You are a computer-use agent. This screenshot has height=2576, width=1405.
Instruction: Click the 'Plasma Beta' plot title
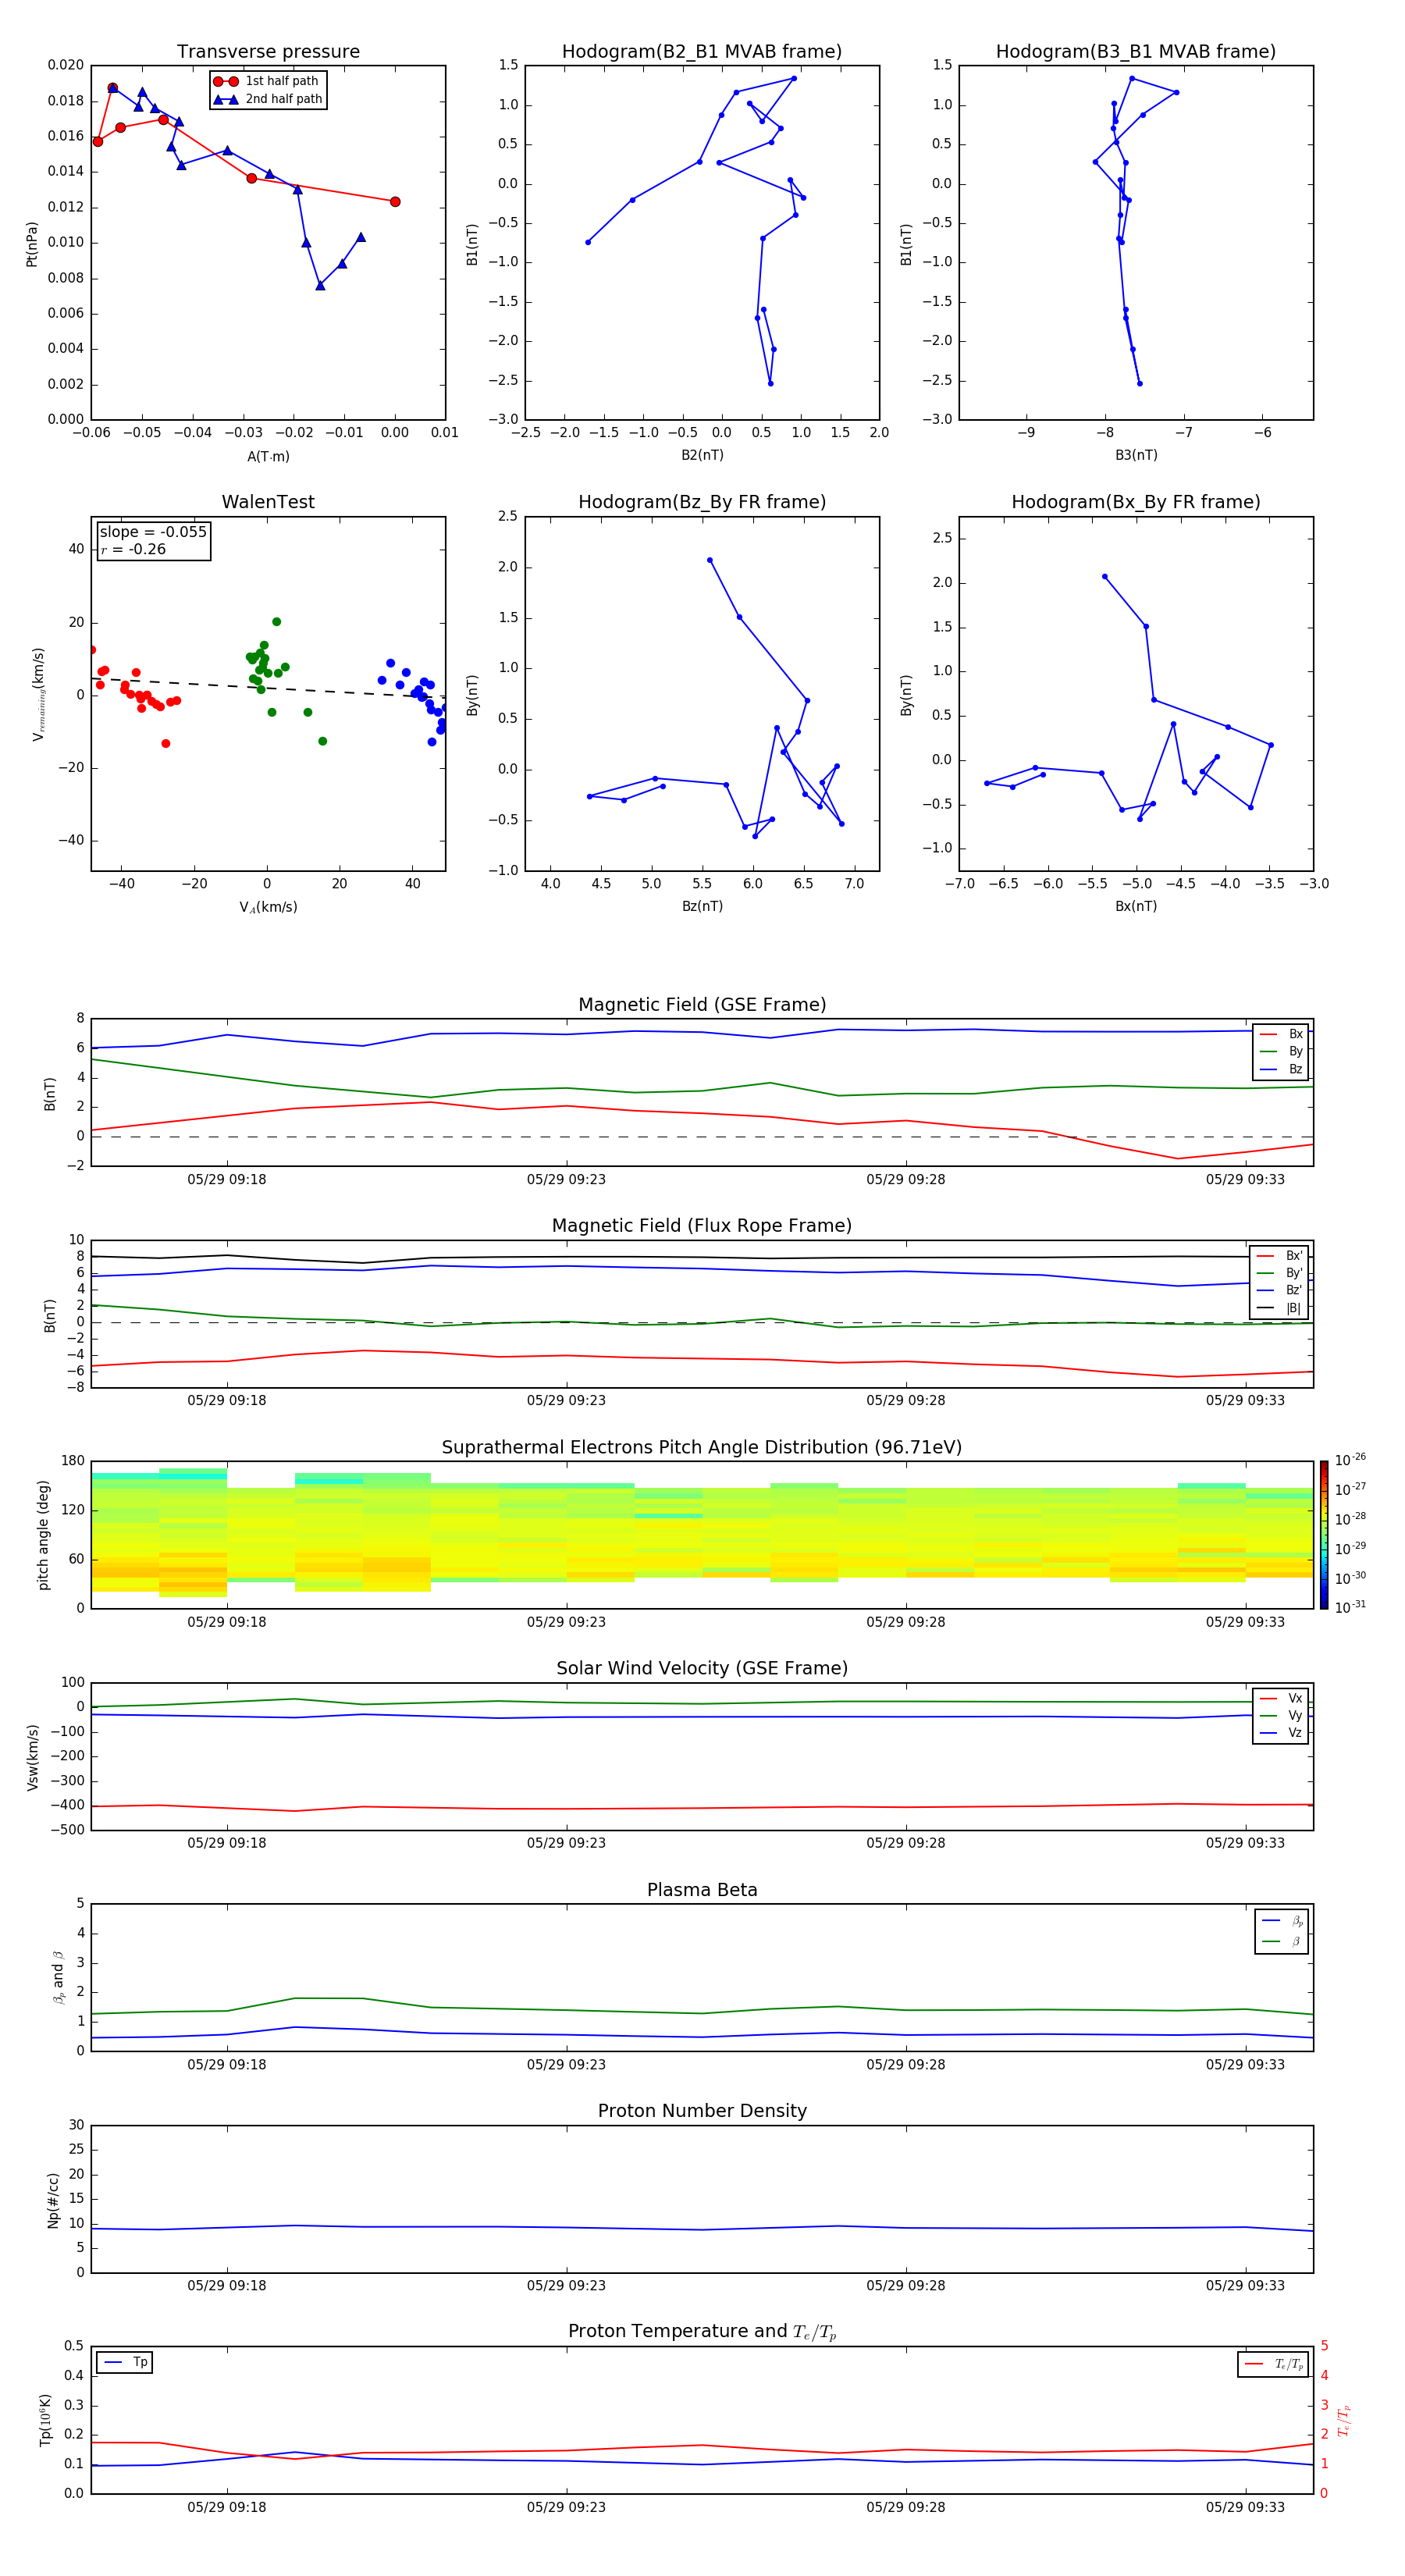(702, 1890)
